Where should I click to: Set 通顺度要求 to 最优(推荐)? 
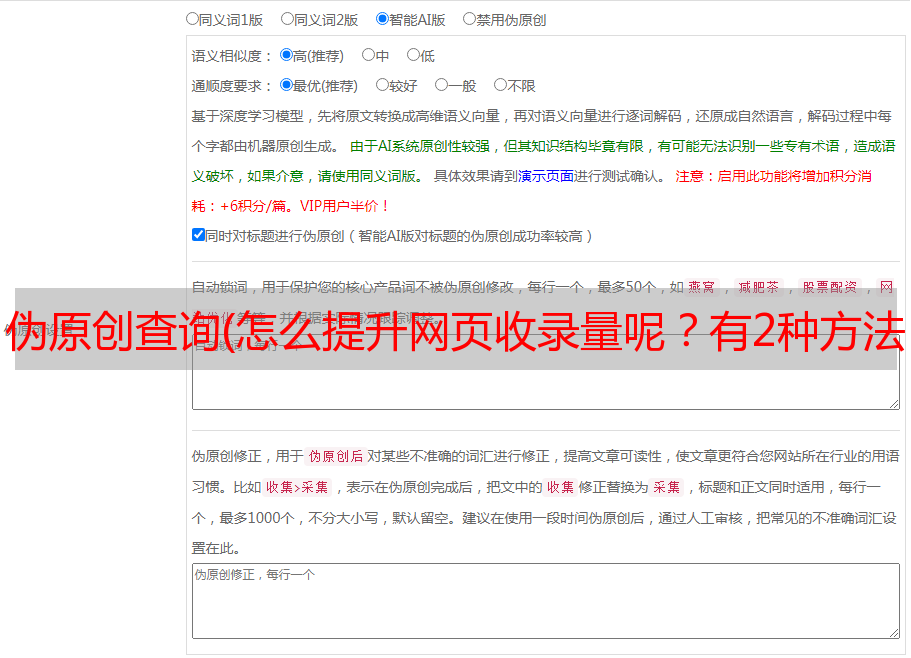click(x=286, y=85)
